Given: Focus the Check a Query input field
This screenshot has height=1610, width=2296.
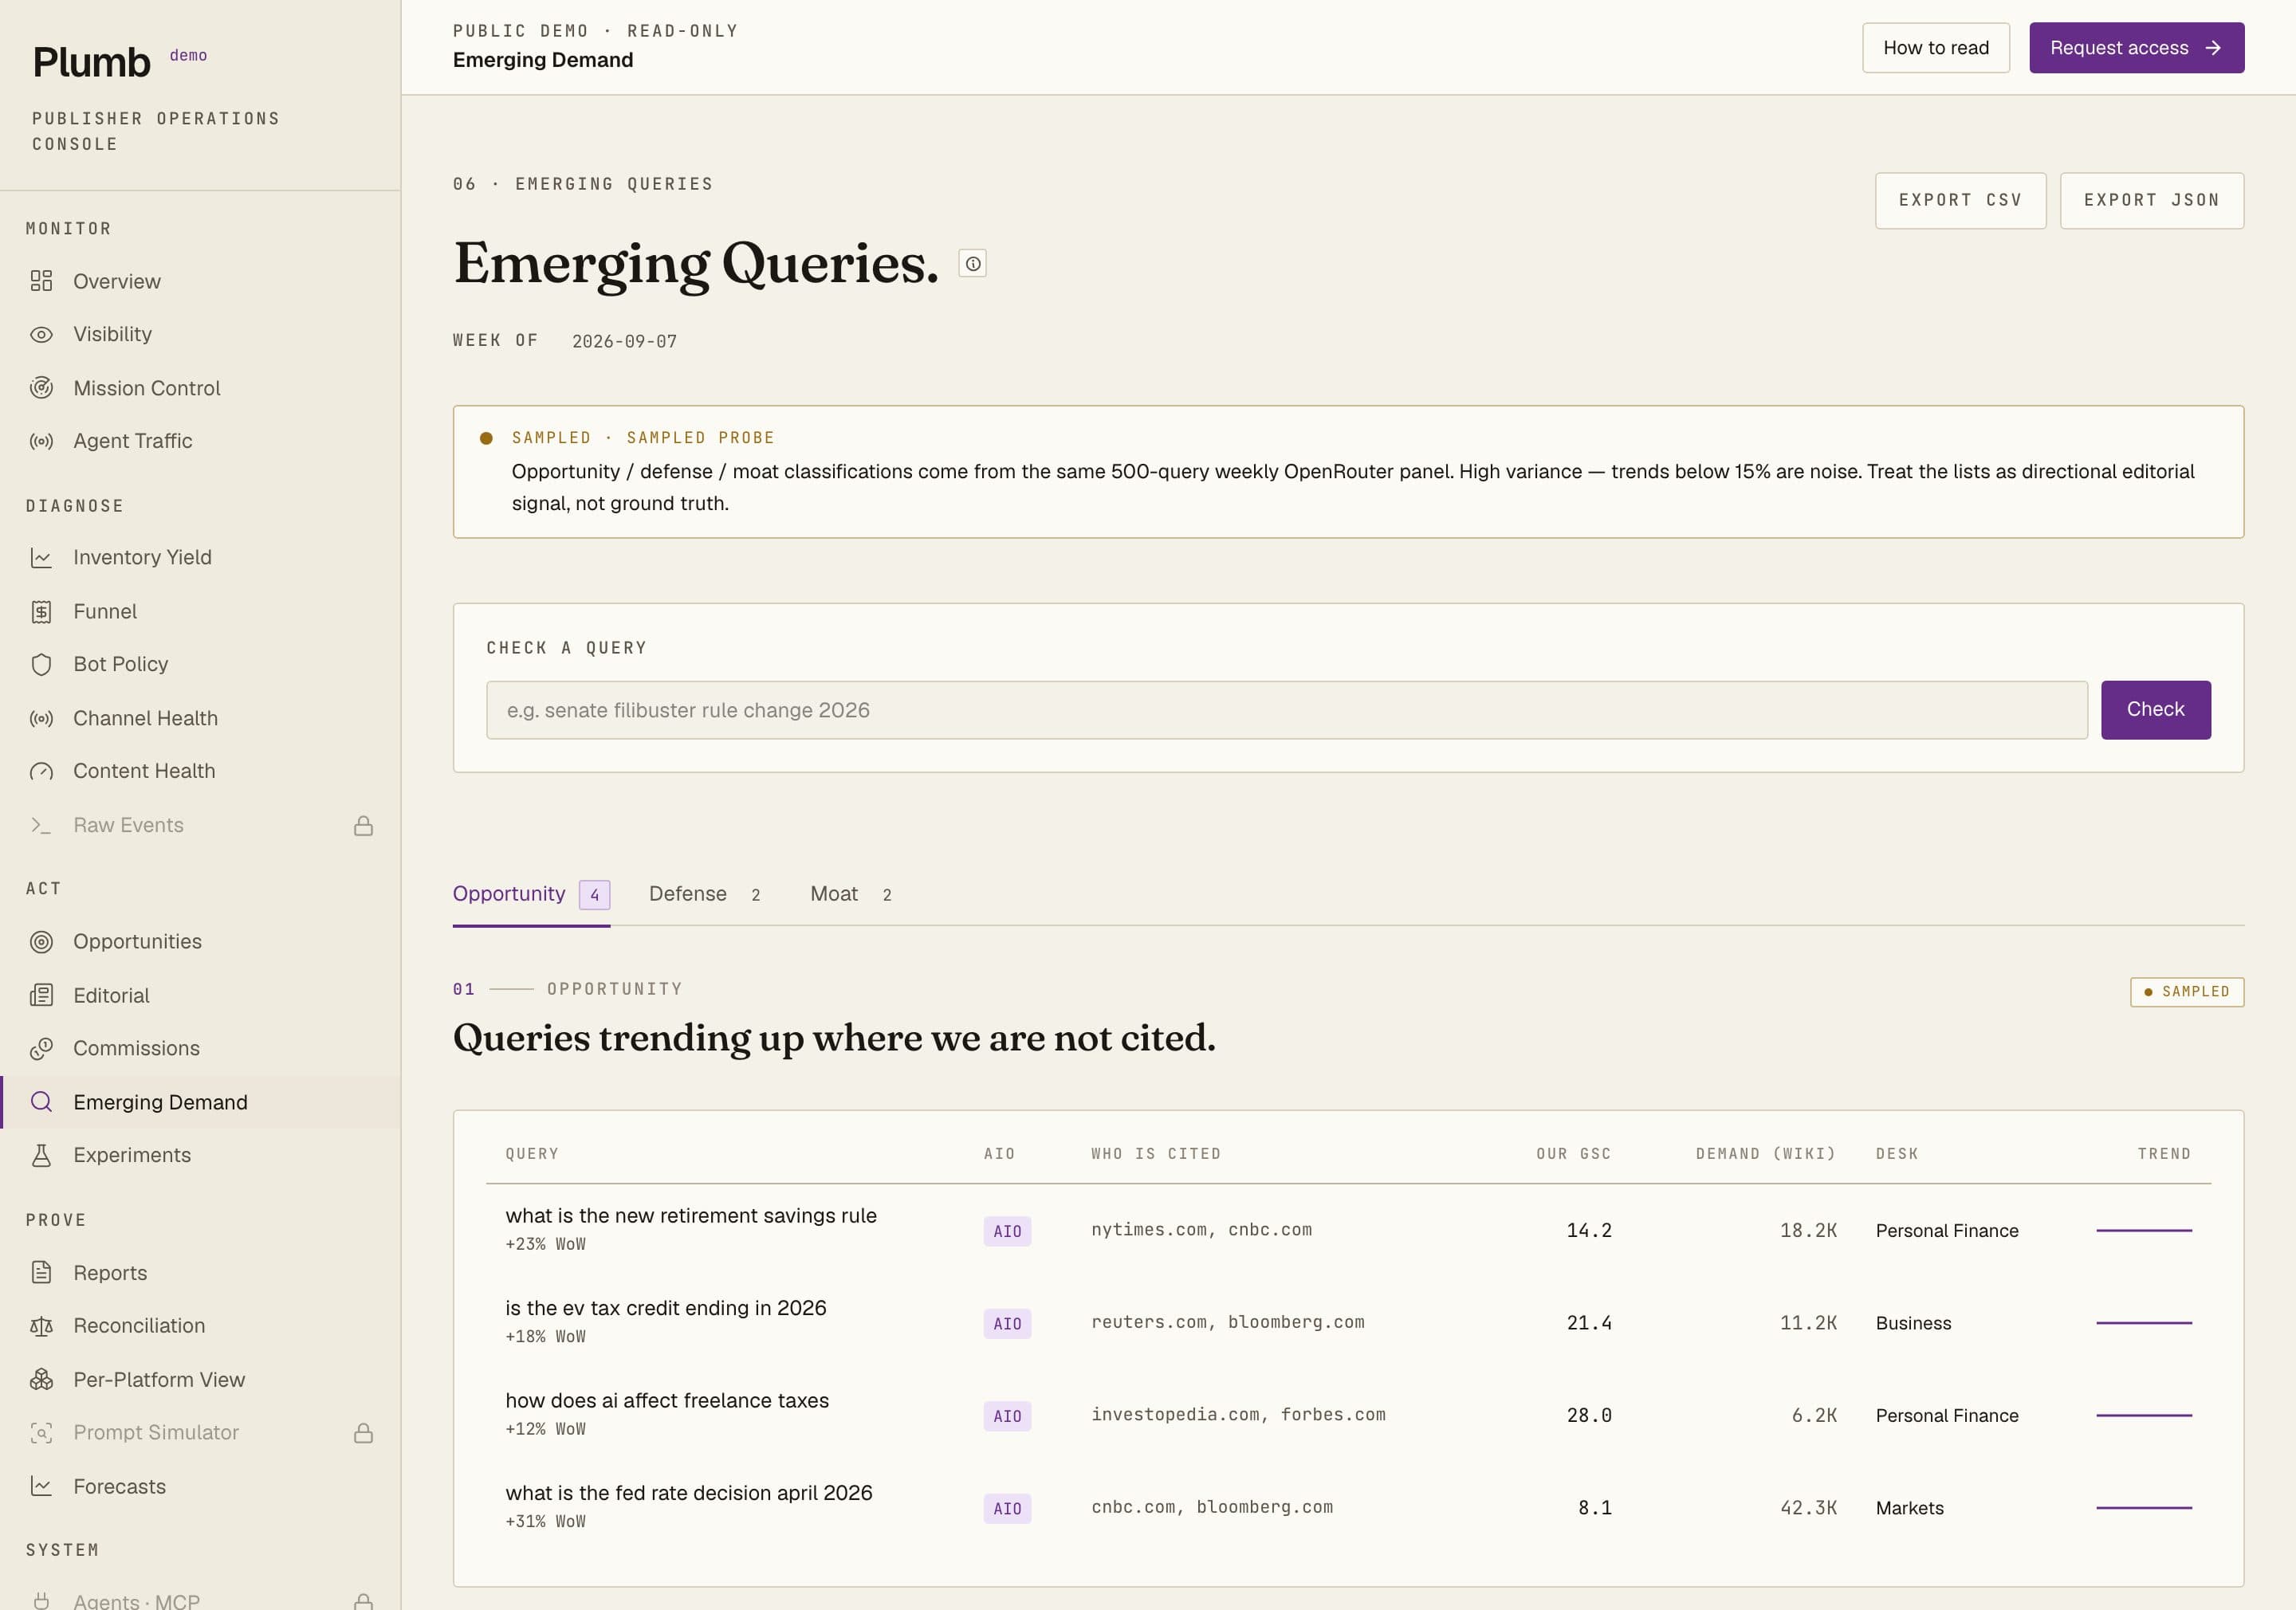Looking at the screenshot, I should pyautogui.click(x=1286, y=710).
